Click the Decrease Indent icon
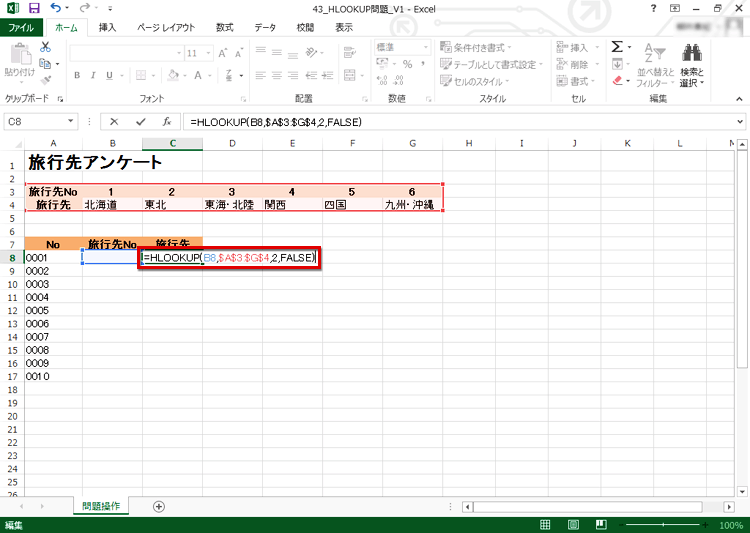Screen dimensions: 750x533 [311, 75]
